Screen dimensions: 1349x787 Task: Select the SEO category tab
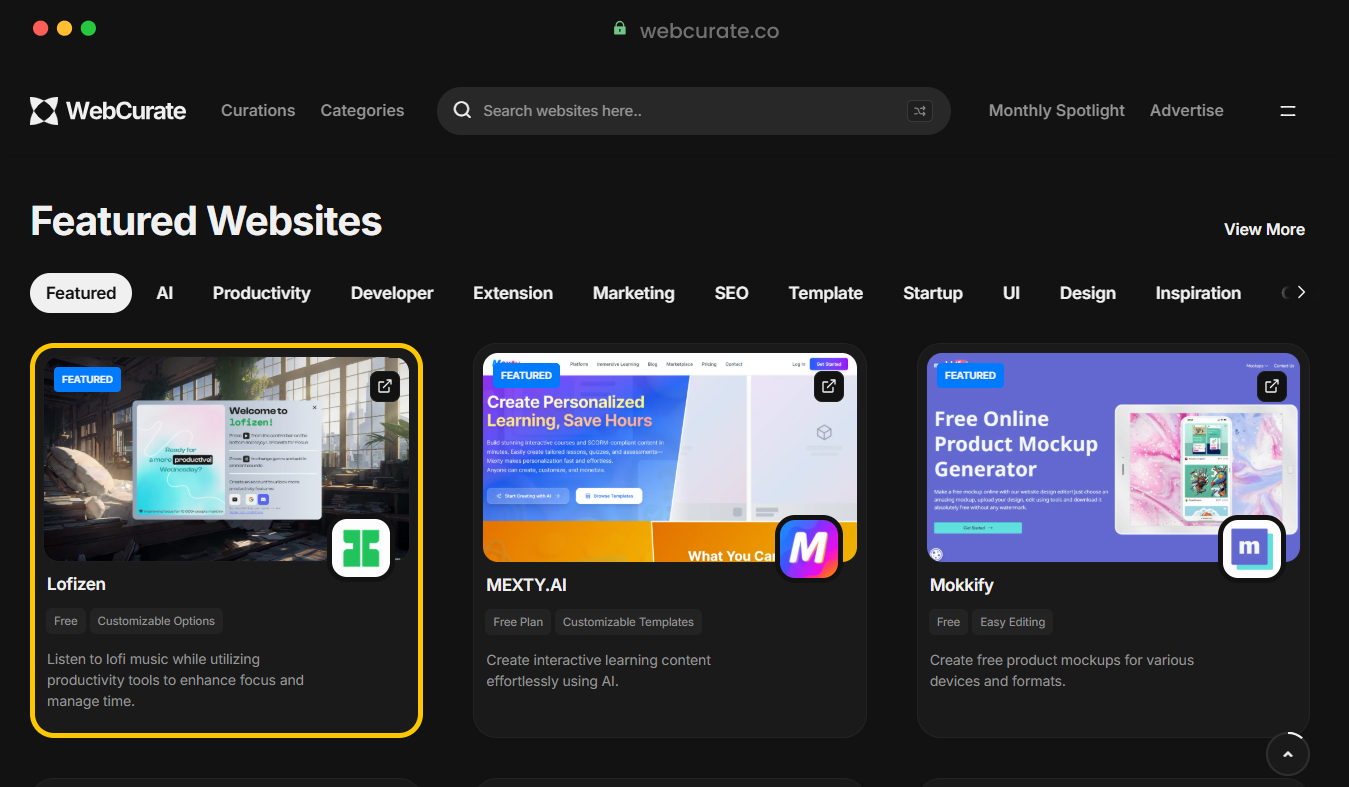(x=732, y=293)
